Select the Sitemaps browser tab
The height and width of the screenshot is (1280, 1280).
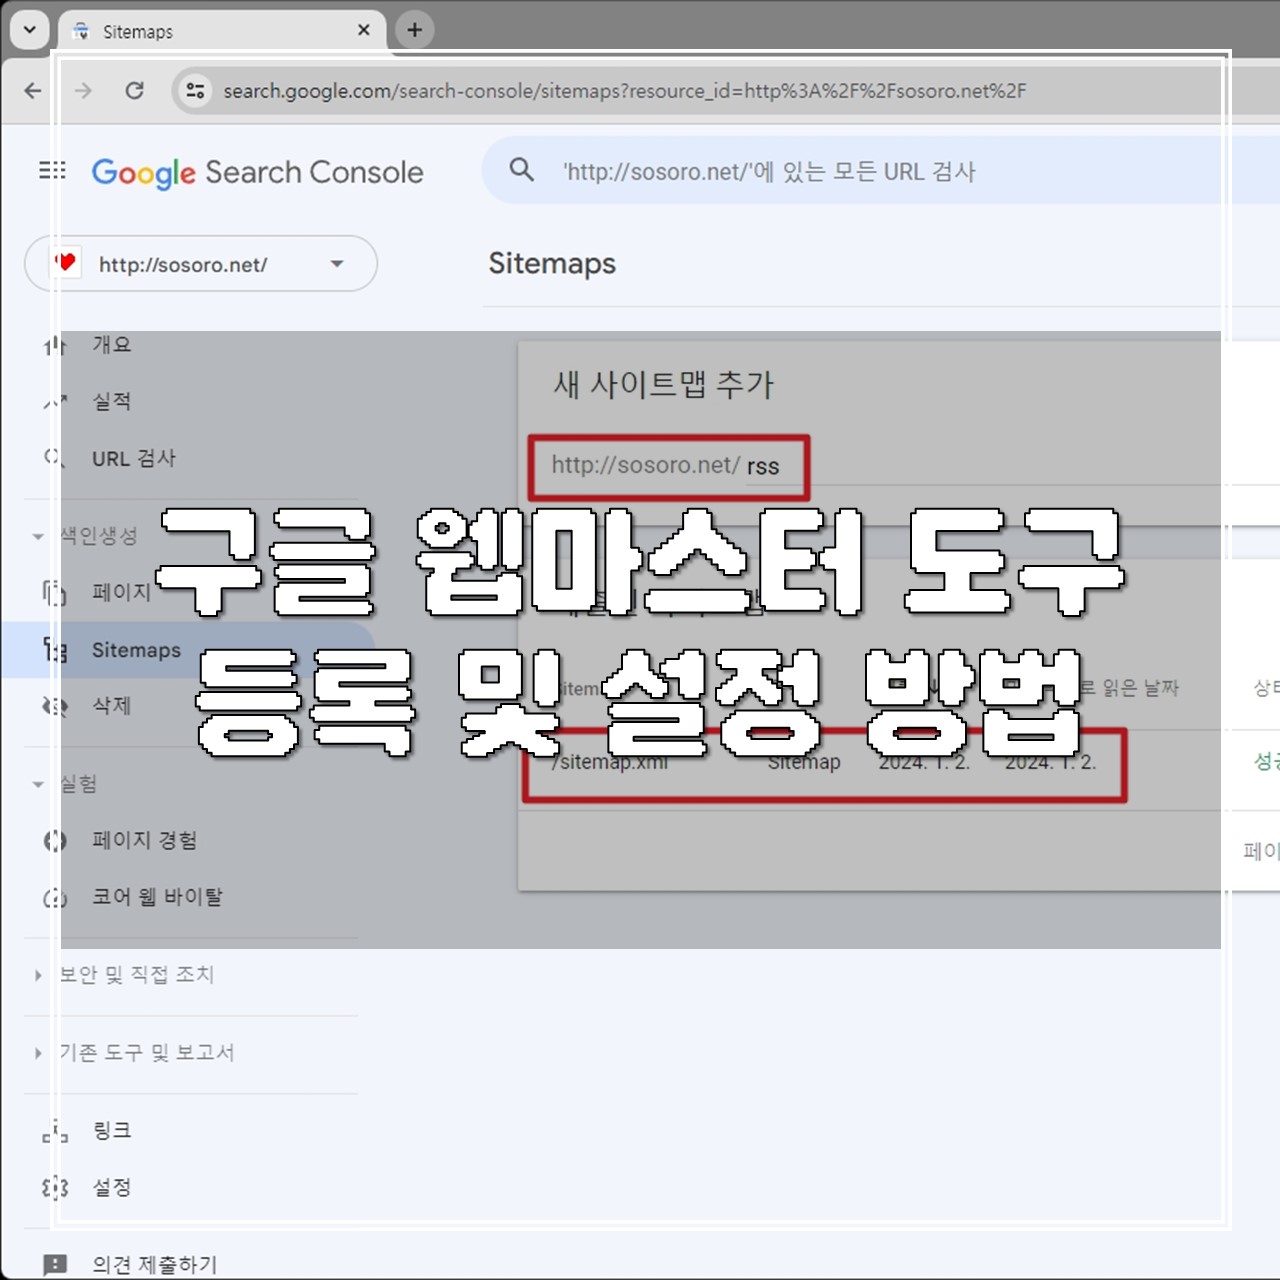coord(222,31)
